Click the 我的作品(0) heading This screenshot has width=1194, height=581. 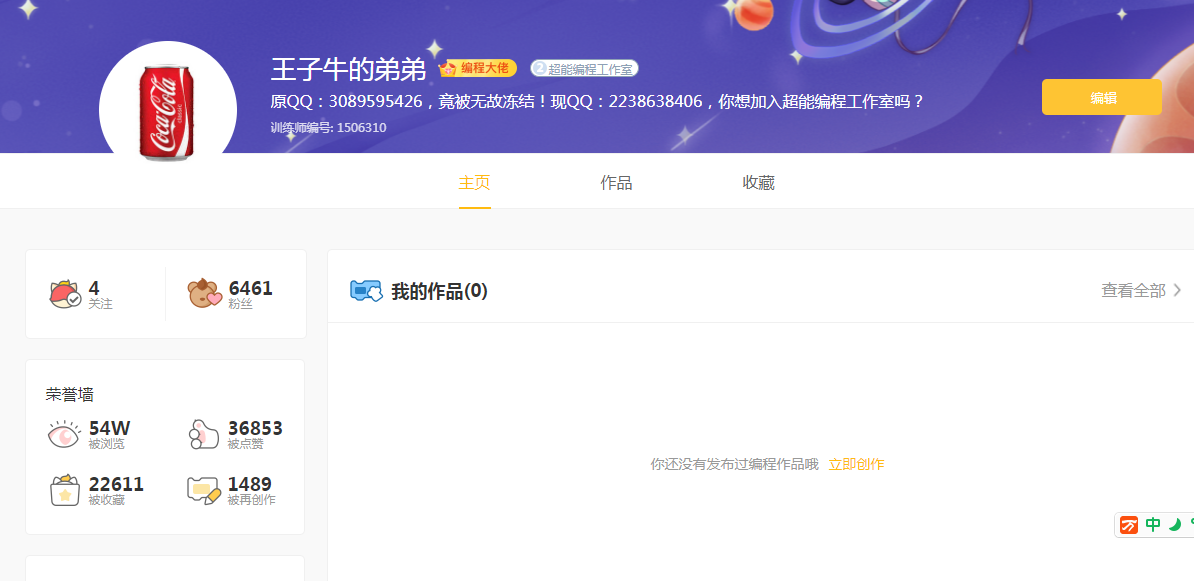[x=439, y=291]
